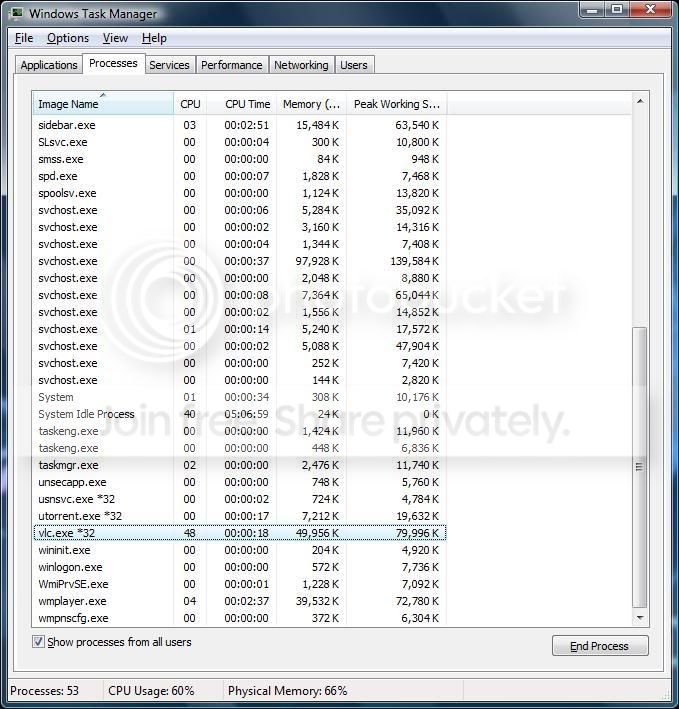This screenshot has height=709, width=679.
Task: Select the Processes tab
Action: click(113, 63)
